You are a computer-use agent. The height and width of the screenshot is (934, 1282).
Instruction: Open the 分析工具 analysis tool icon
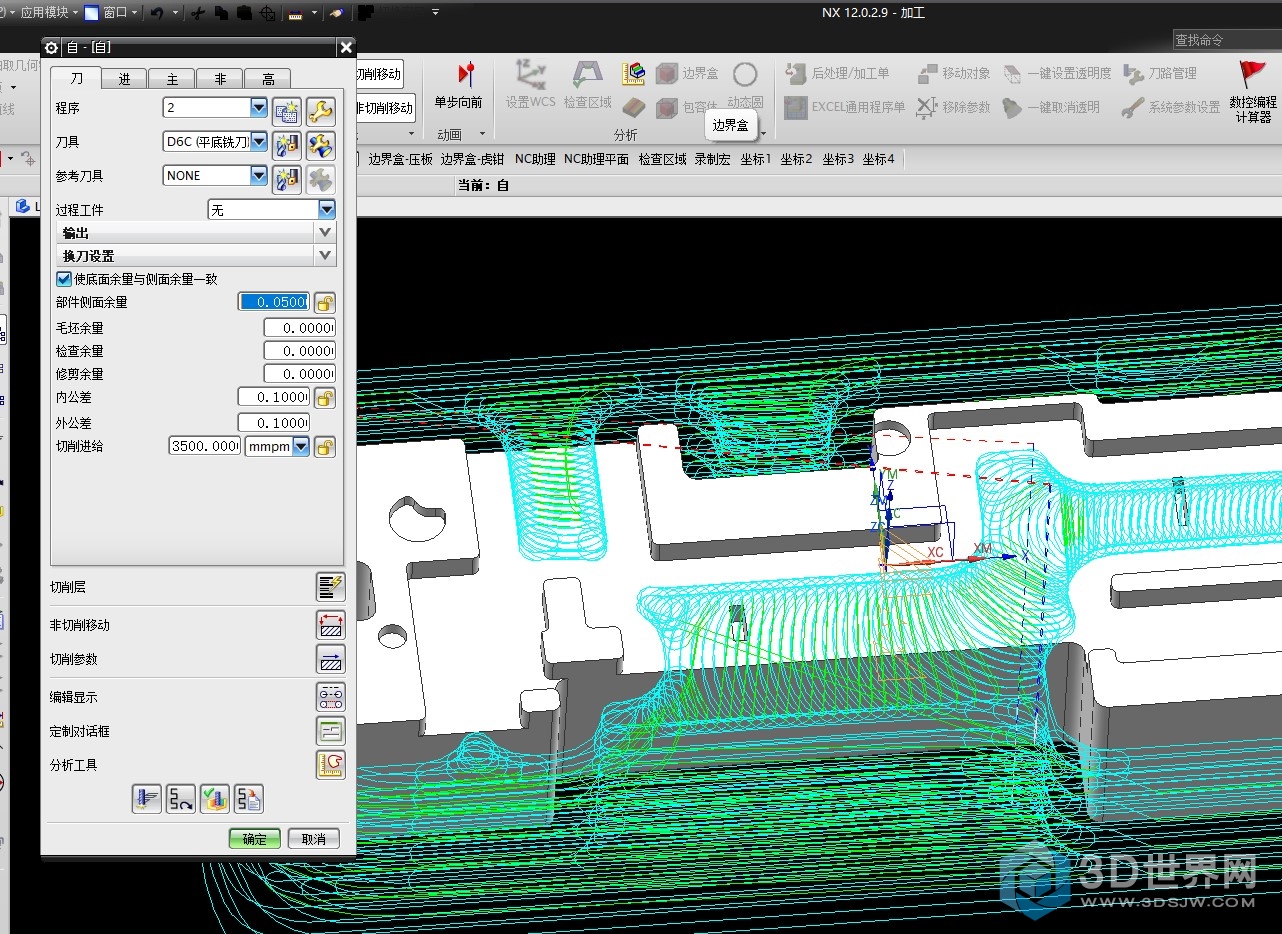[x=330, y=765]
